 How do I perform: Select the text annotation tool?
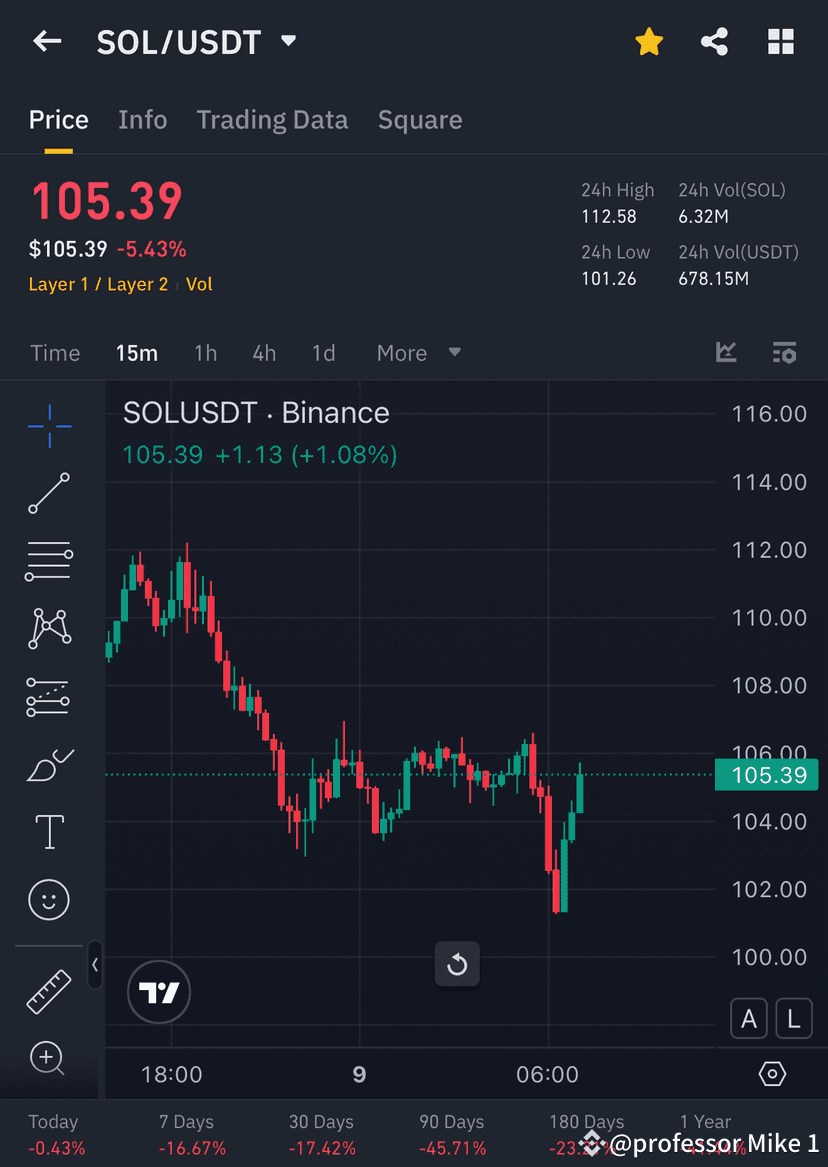[48, 831]
